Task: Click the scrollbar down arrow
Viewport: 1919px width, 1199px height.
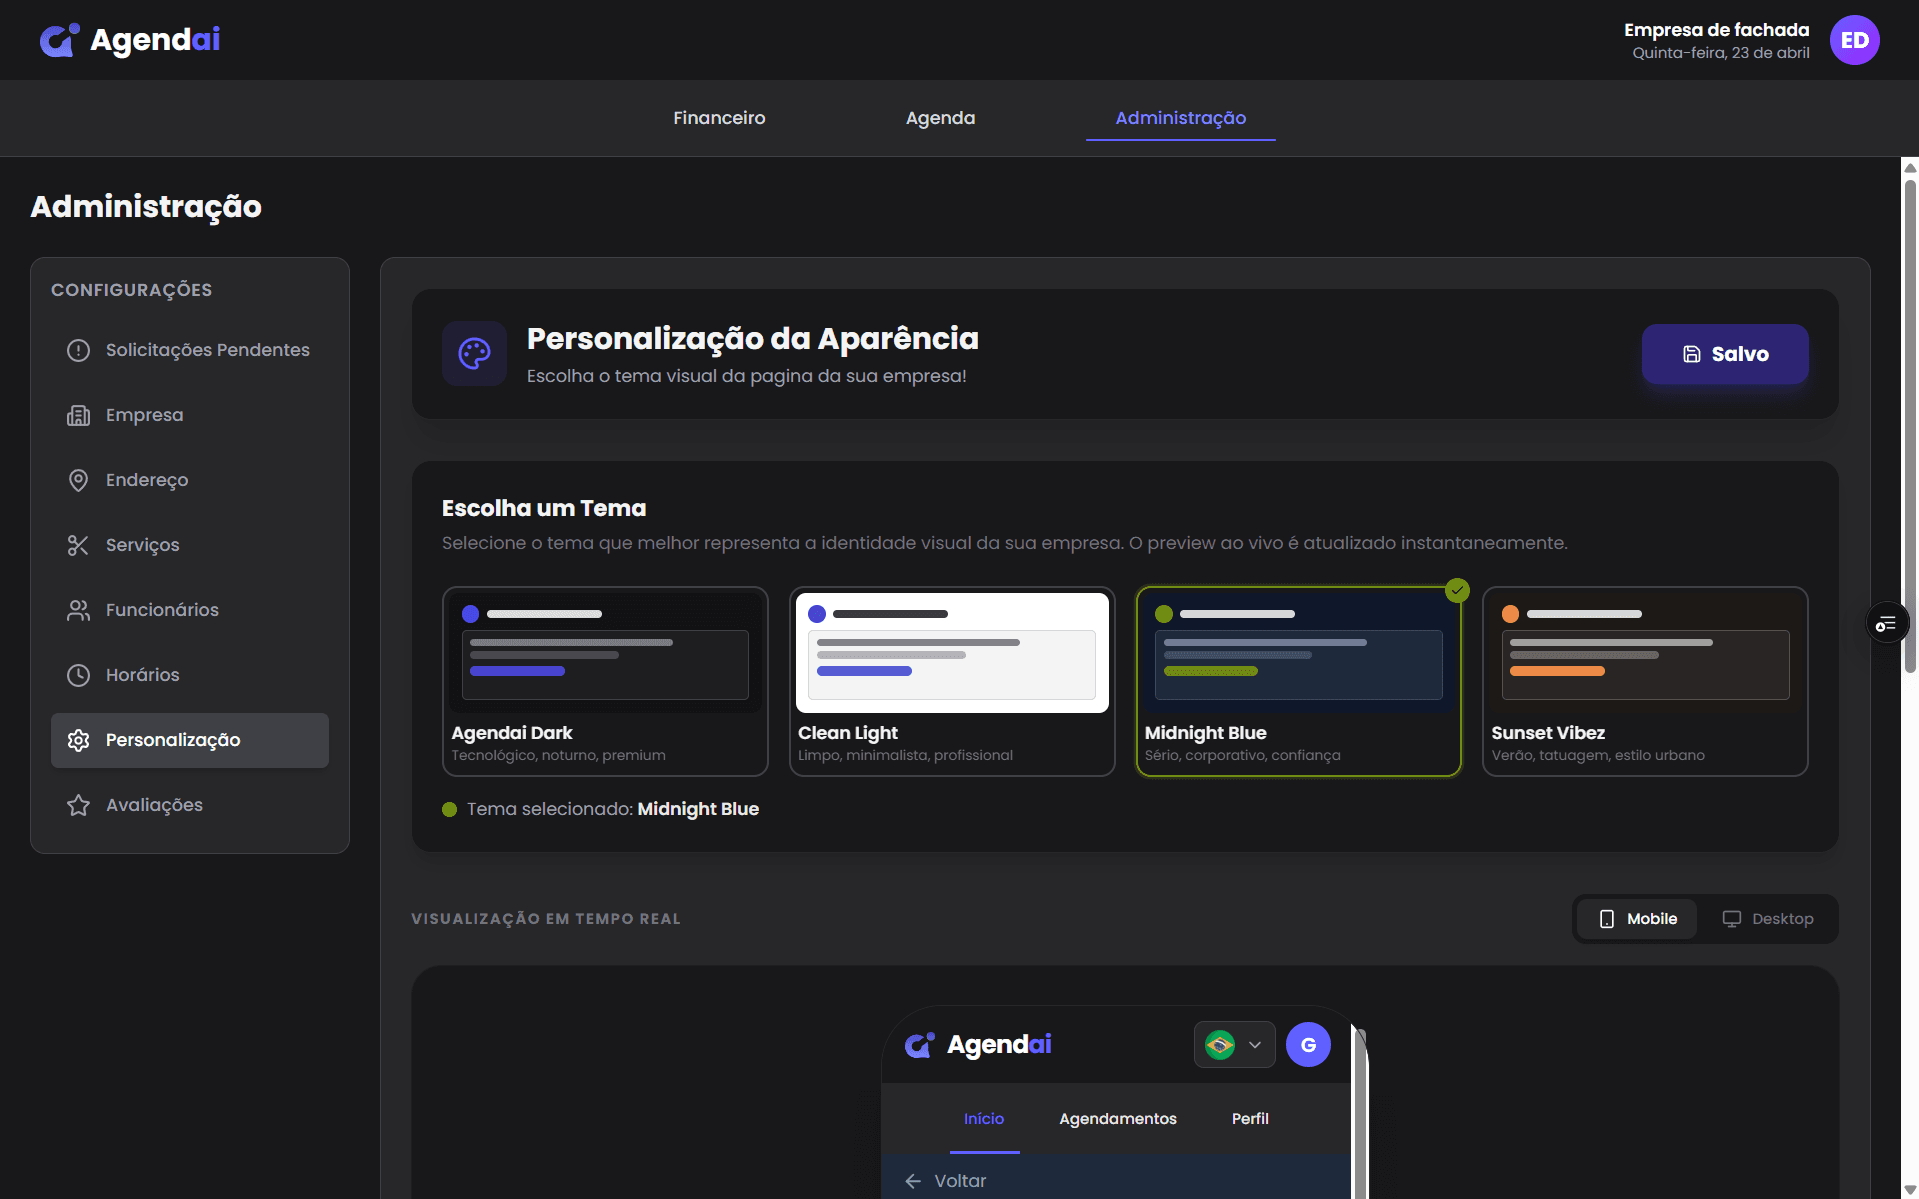Action: [x=1910, y=1190]
